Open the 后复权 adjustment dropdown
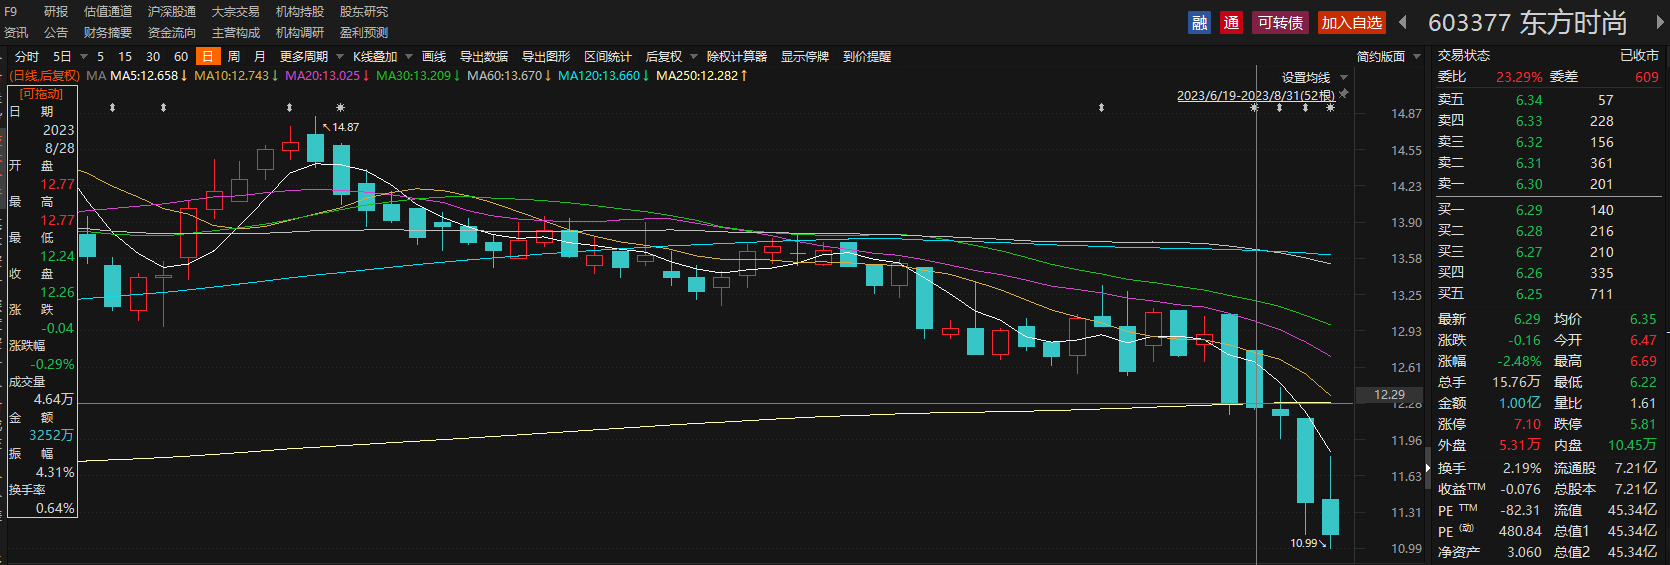 670,56
